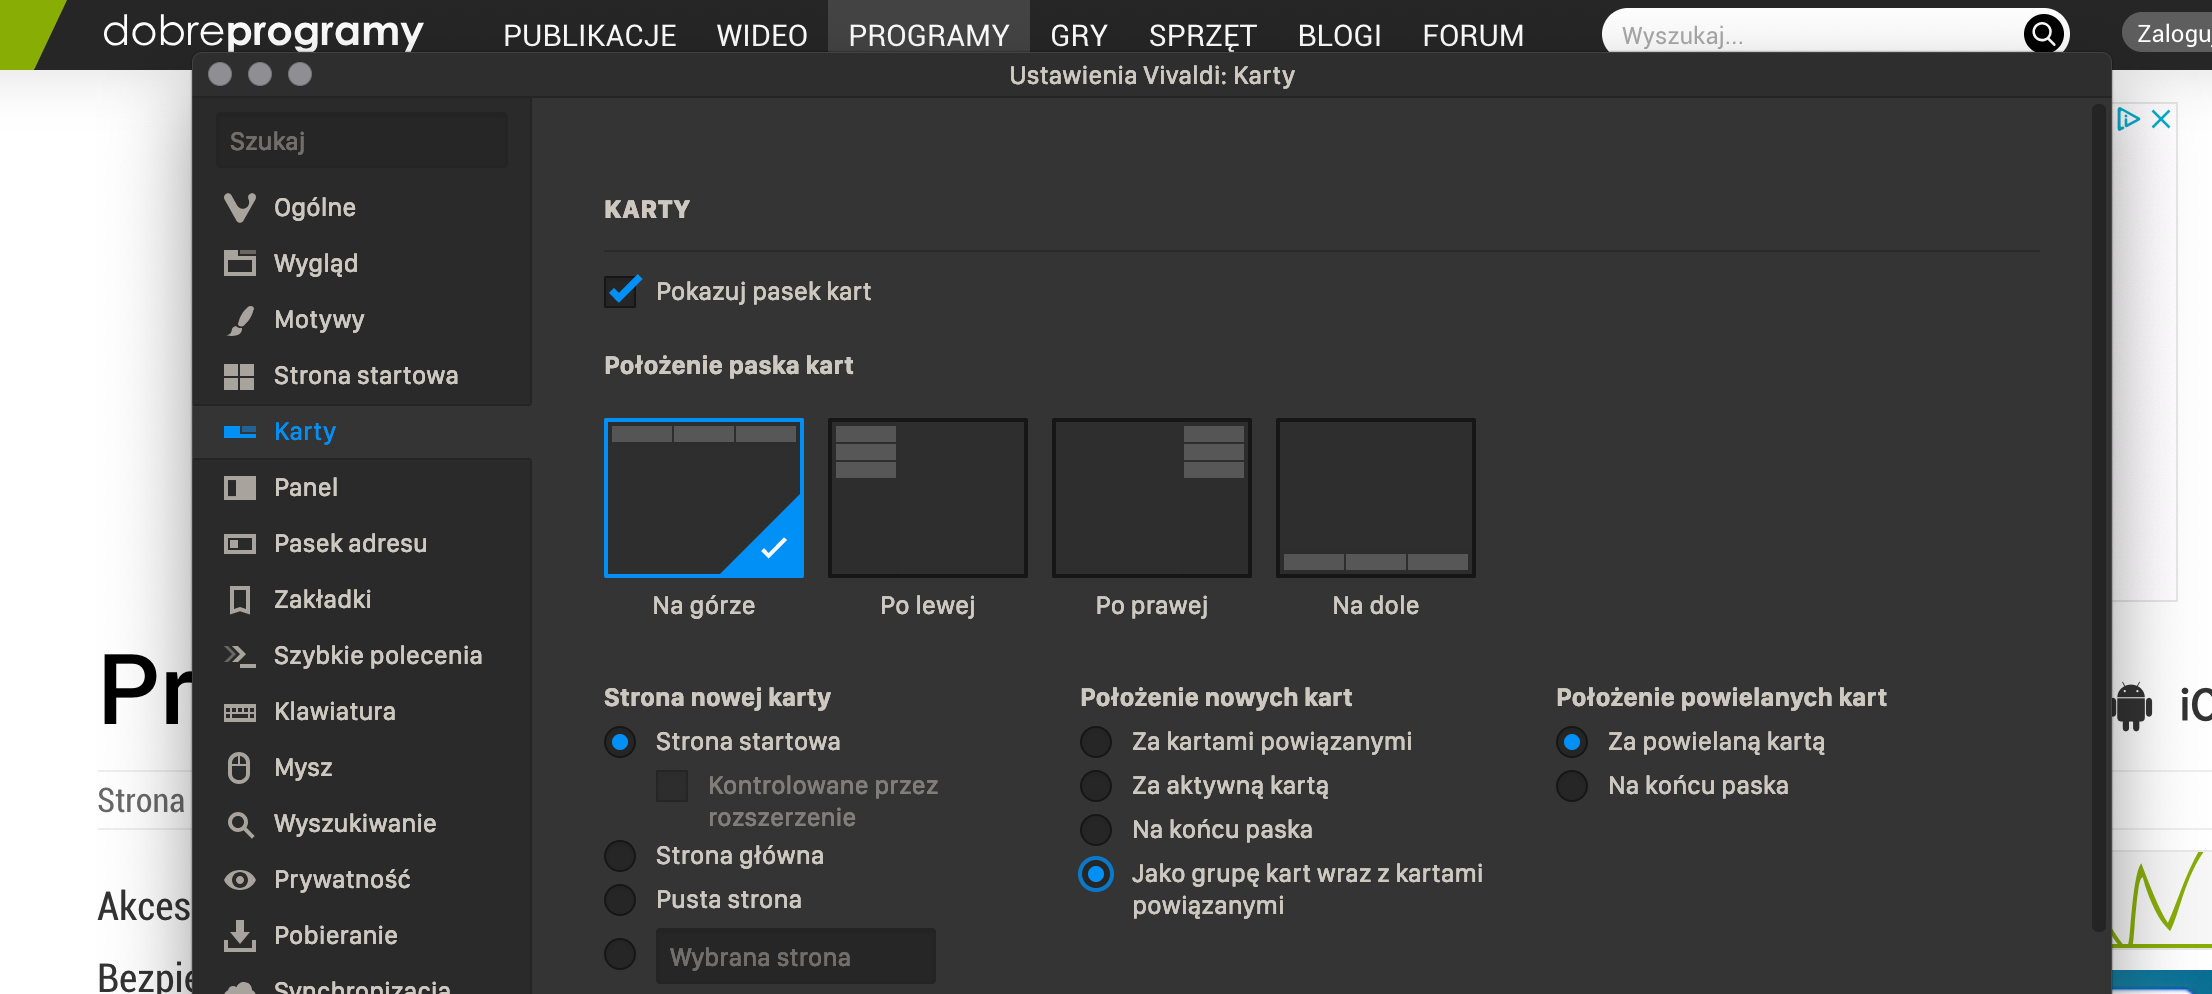The width and height of the screenshot is (2212, 994).
Task: Click the Wybrana strona text field
Action: 796,957
